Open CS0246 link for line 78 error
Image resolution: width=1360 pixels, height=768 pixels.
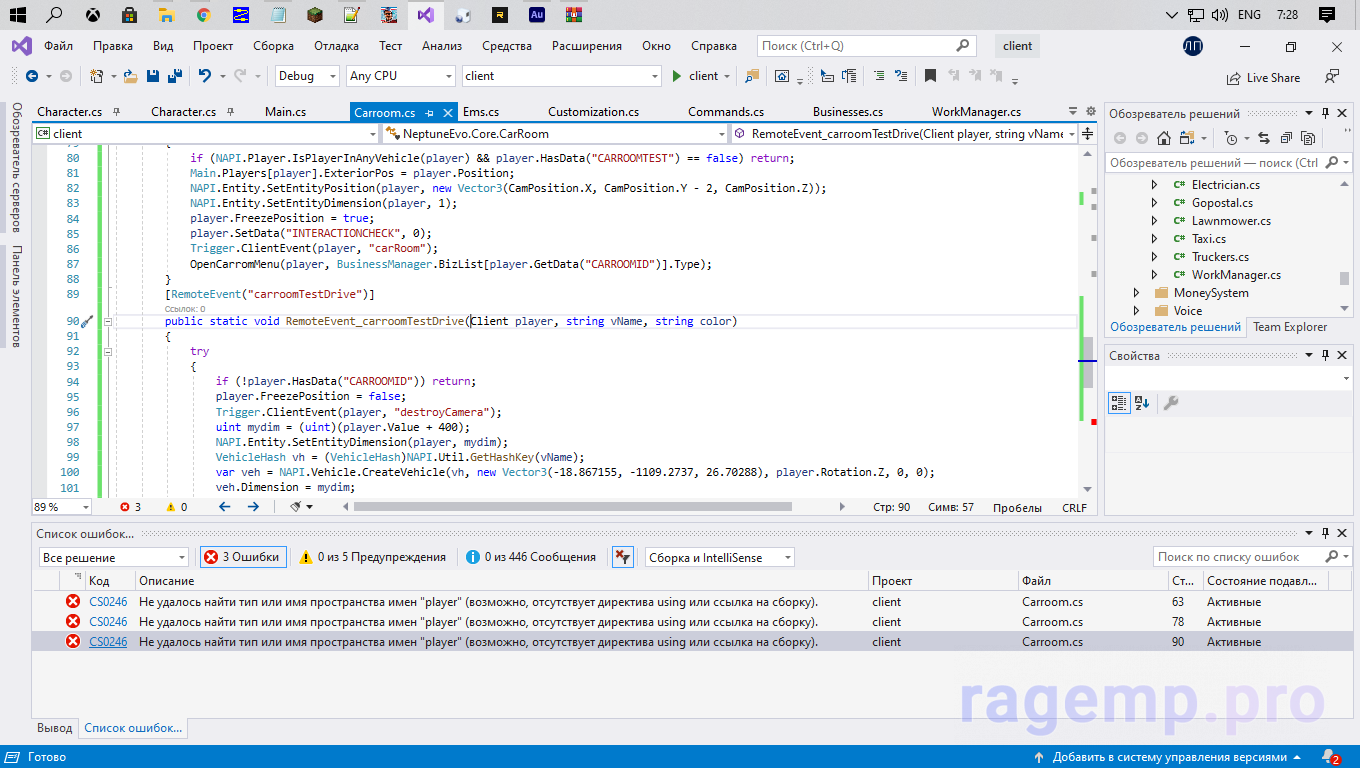pos(108,622)
